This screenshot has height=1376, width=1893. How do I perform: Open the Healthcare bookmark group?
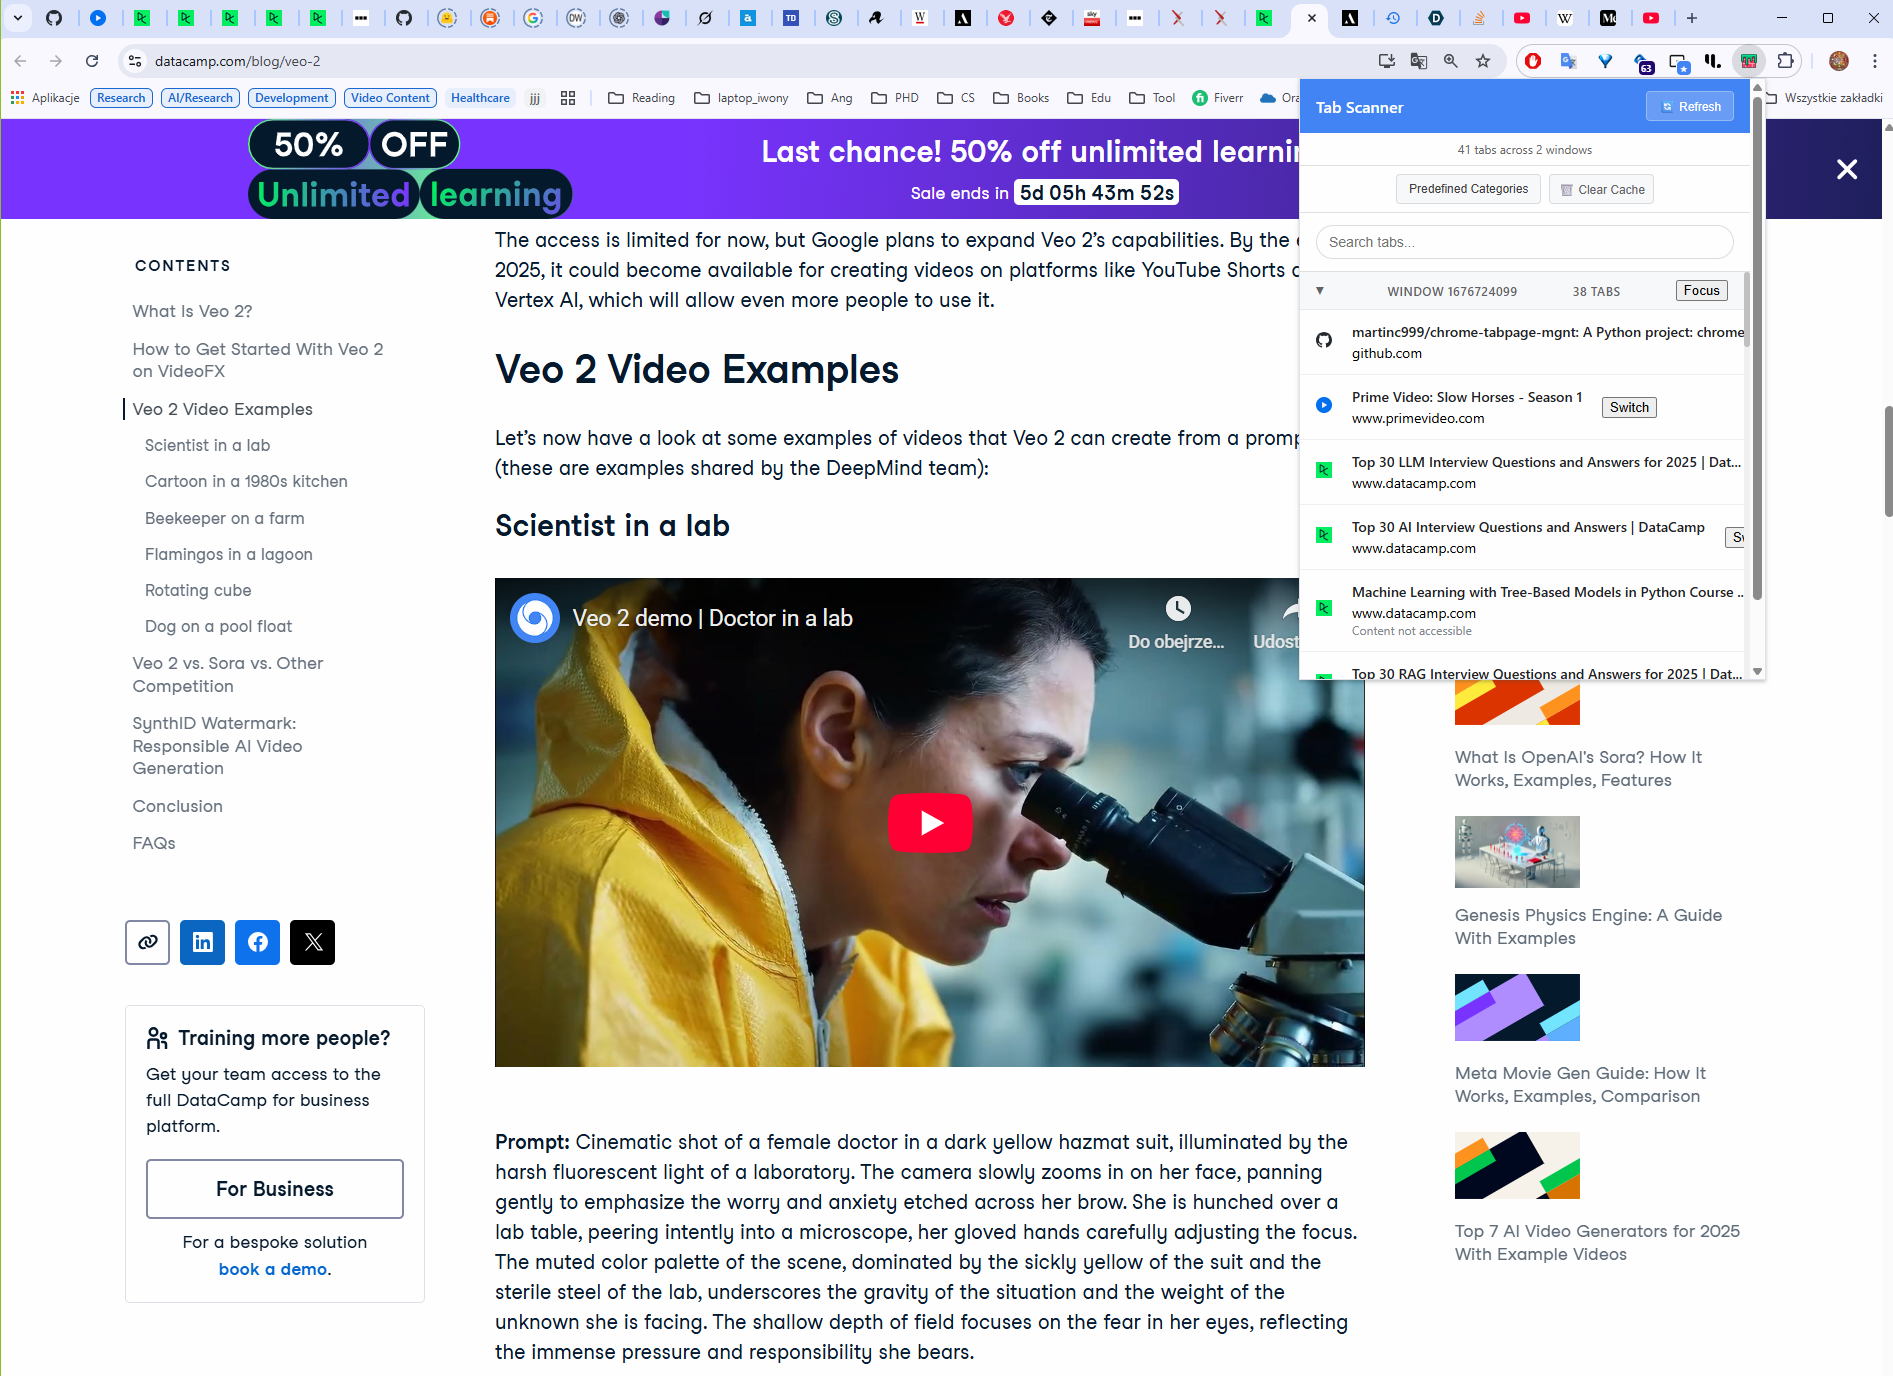pos(480,98)
